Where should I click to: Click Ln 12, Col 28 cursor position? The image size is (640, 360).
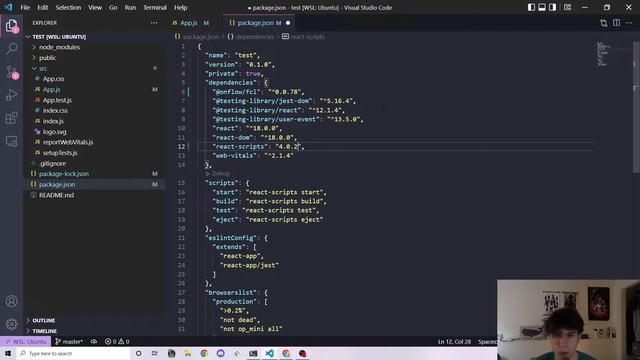[x=454, y=341]
